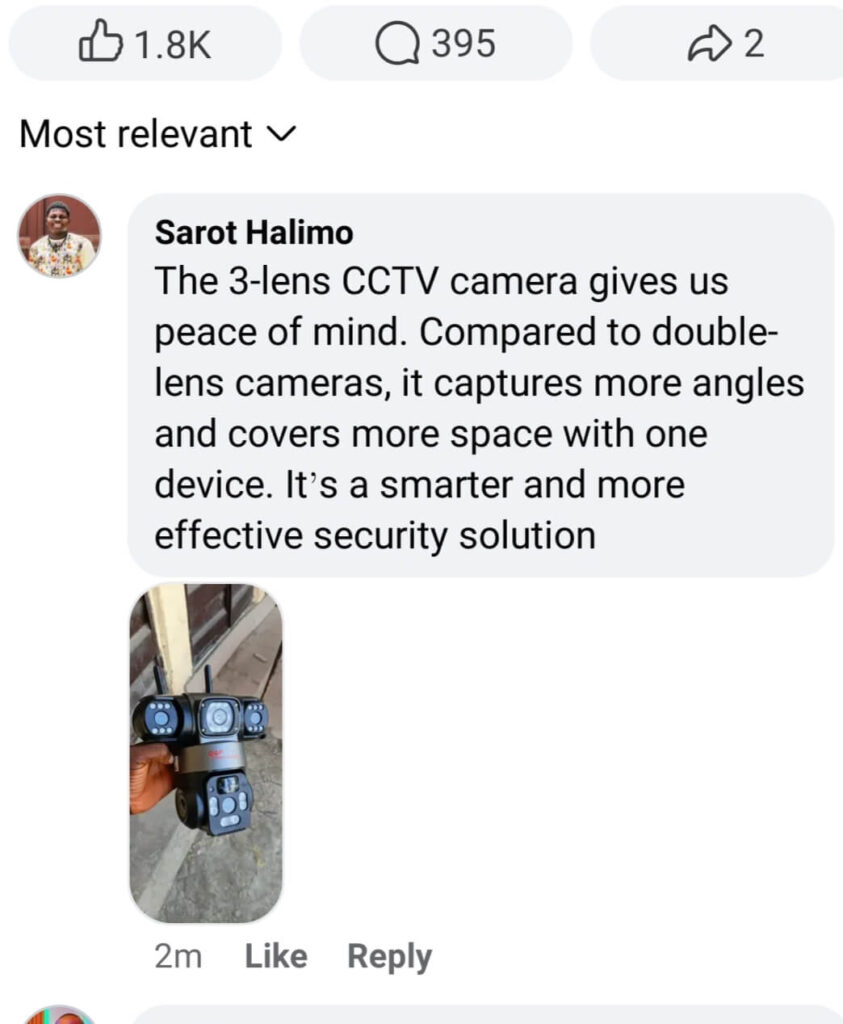Click the share count number 2
This screenshot has width=843, height=1024.
pyautogui.click(x=754, y=44)
